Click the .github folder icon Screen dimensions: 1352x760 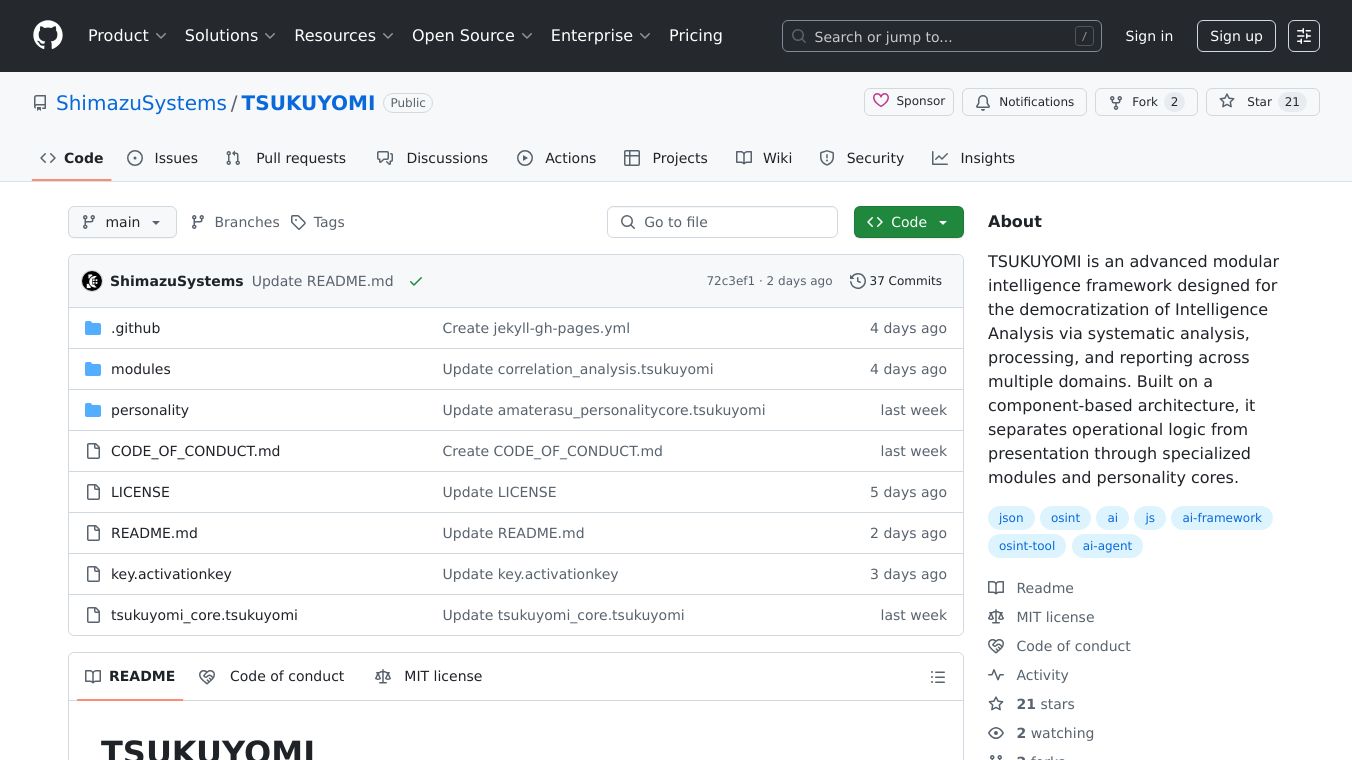93,328
